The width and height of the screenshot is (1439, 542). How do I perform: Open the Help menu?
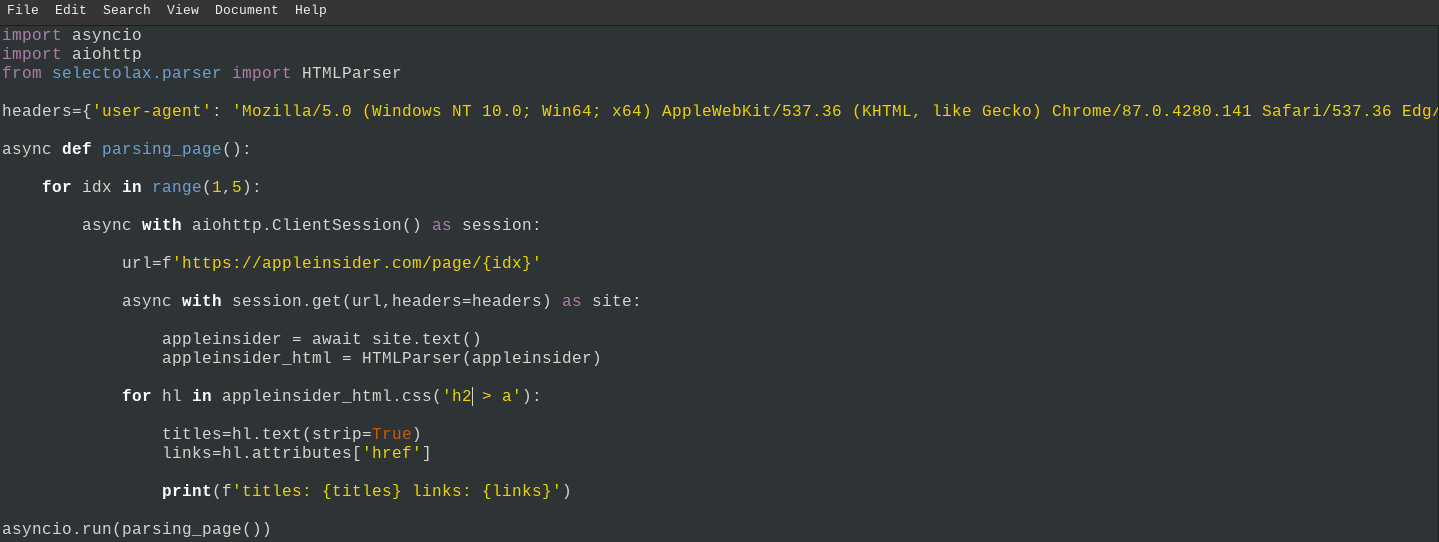311,10
